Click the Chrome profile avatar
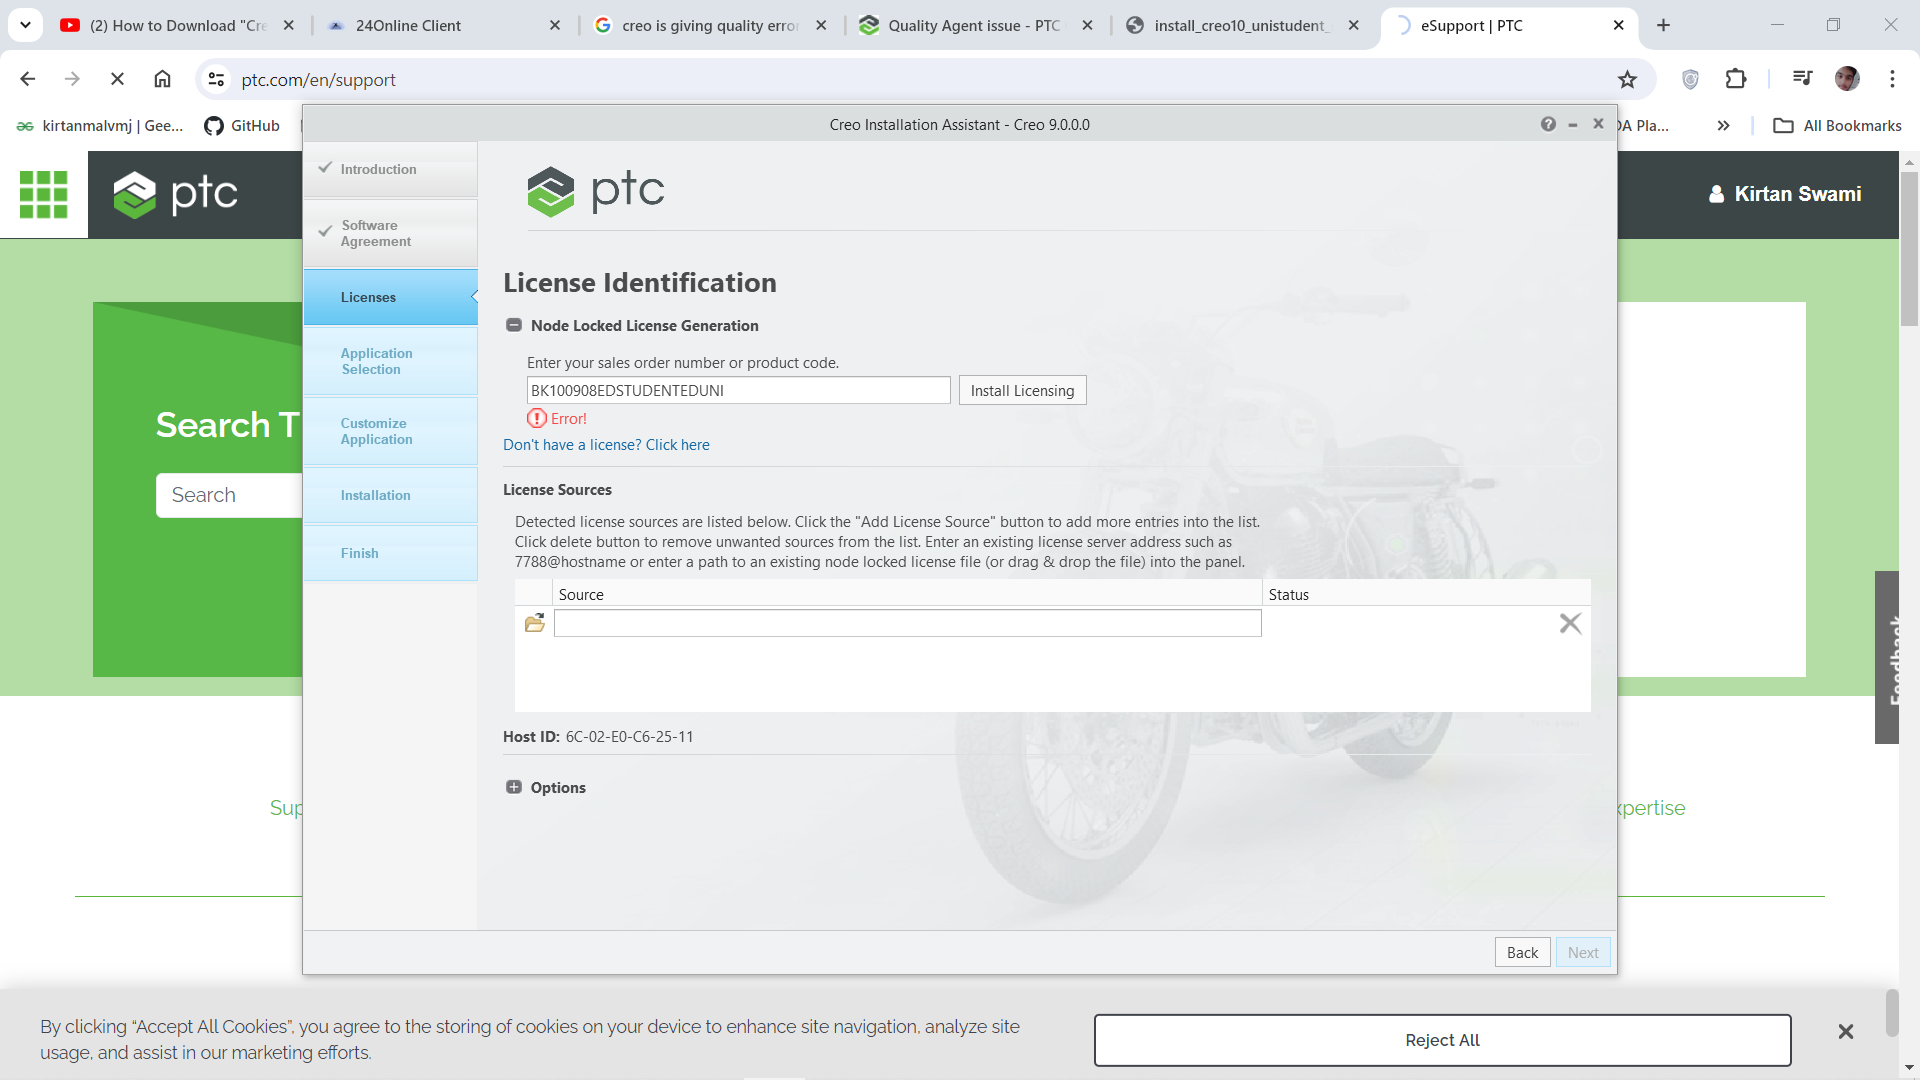Viewport: 1920px width, 1080px height. pyautogui.click(x=1847, y=79)
